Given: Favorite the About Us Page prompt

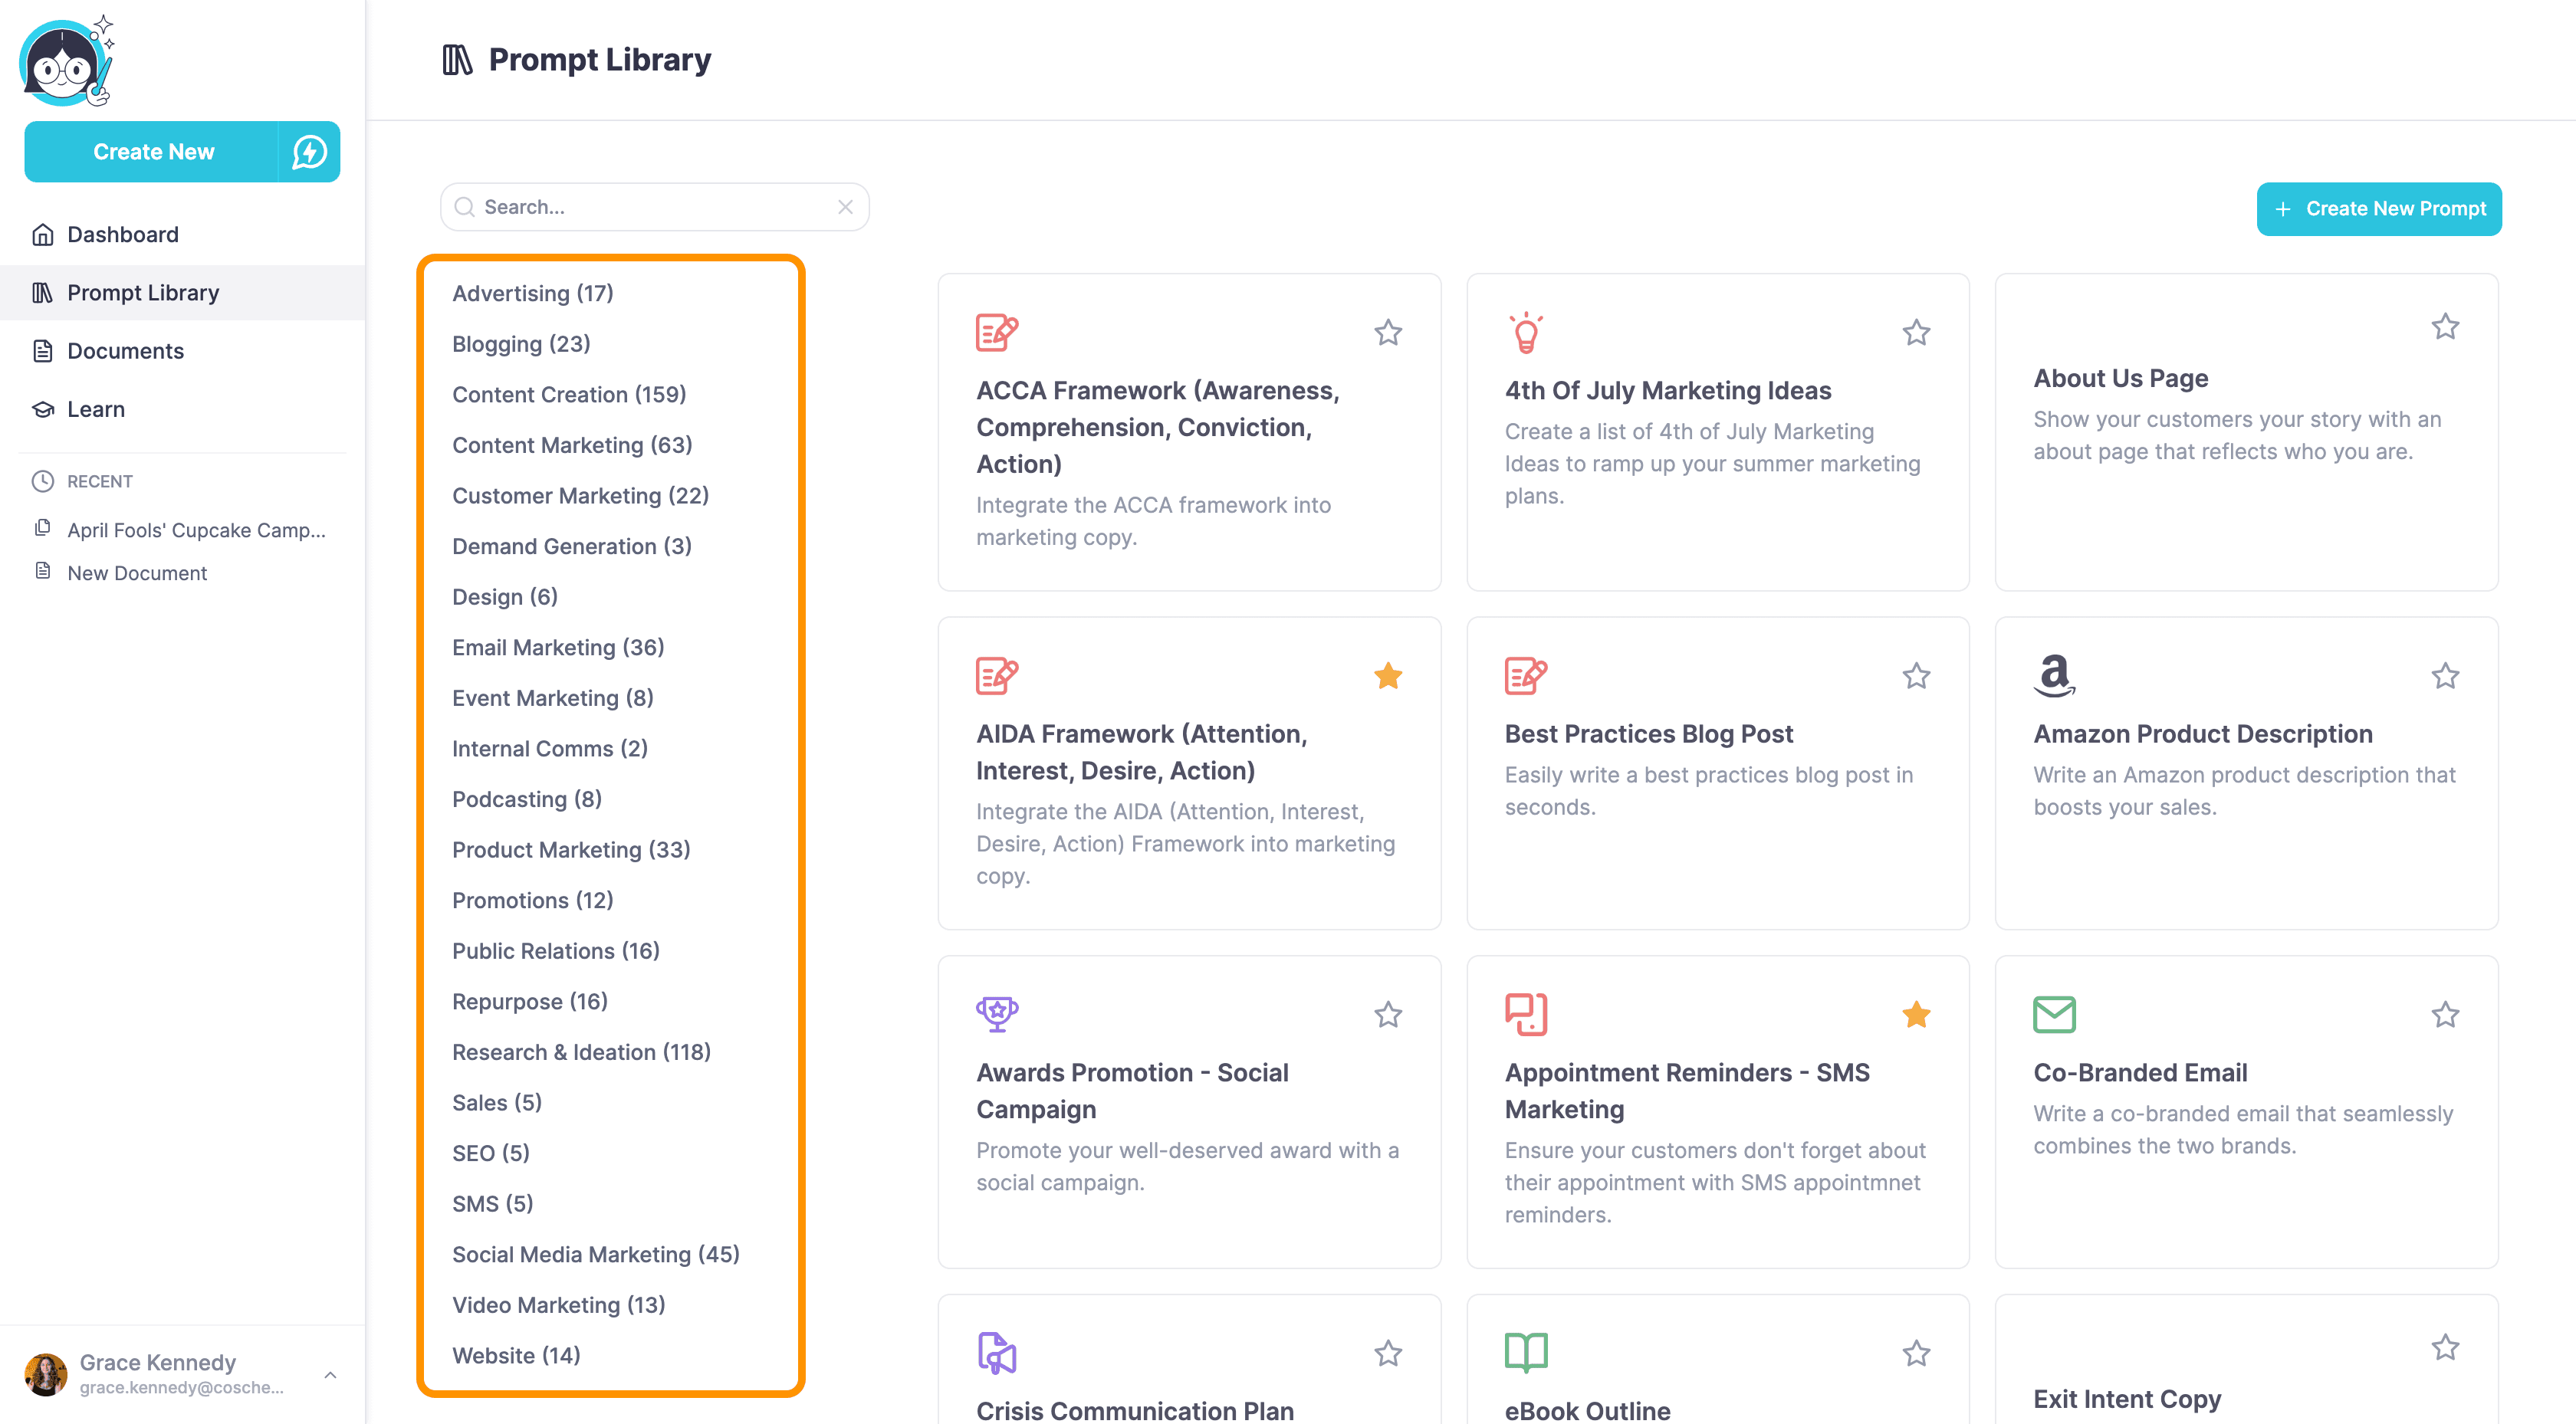Looking at the screenshot, I should pyautogui.click(x=2444, y=327).
